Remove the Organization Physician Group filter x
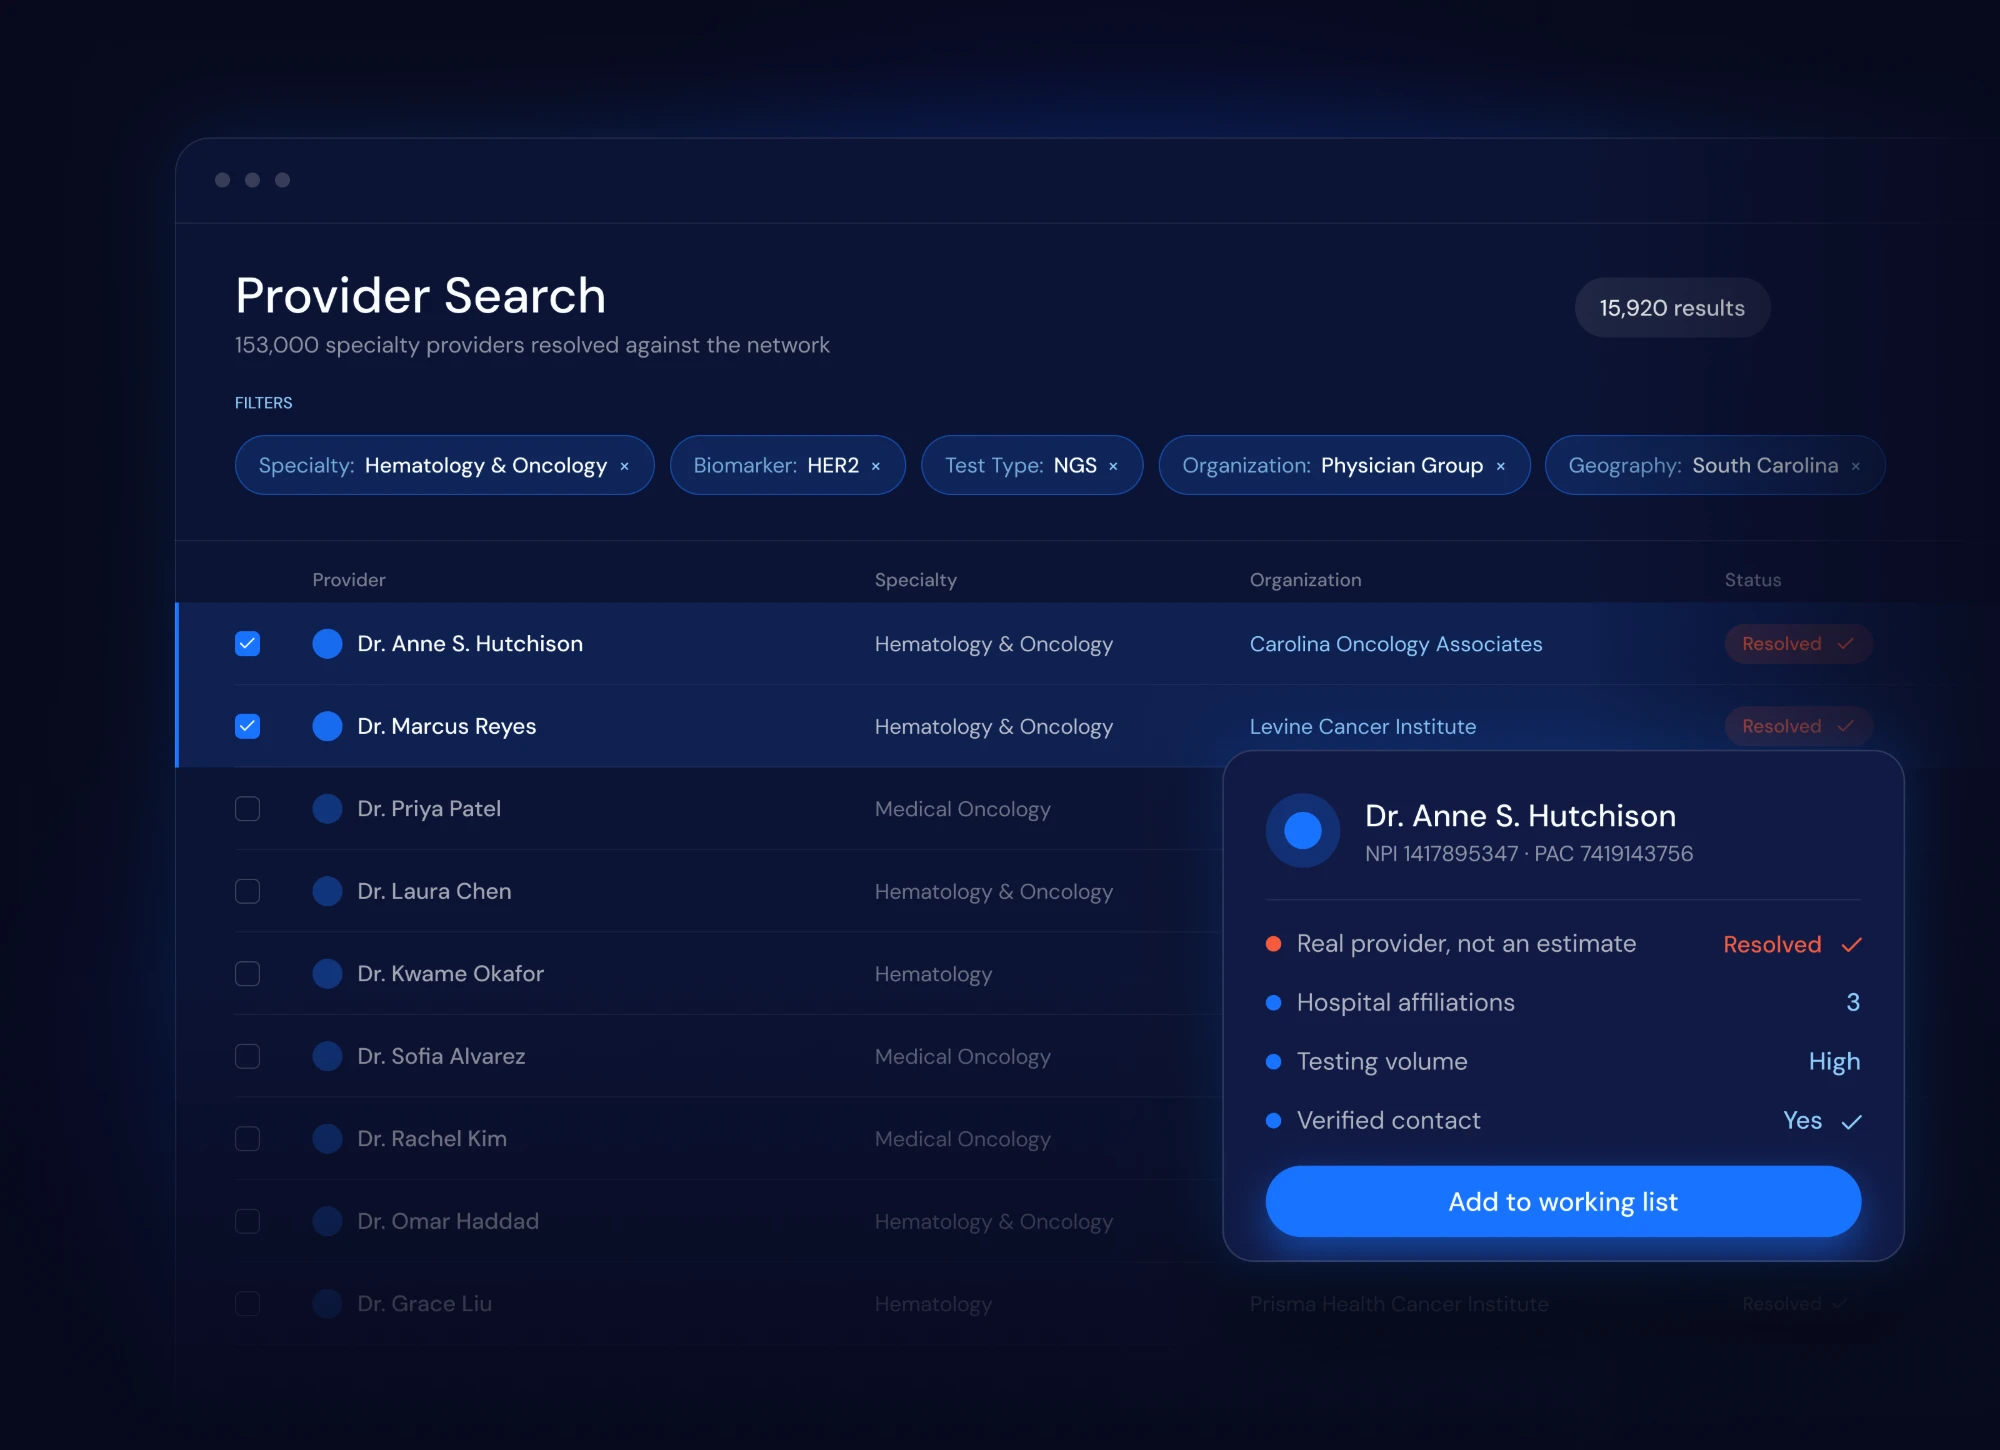The height and width of the screenshot is (1450, 2000). pos(1500,466)
